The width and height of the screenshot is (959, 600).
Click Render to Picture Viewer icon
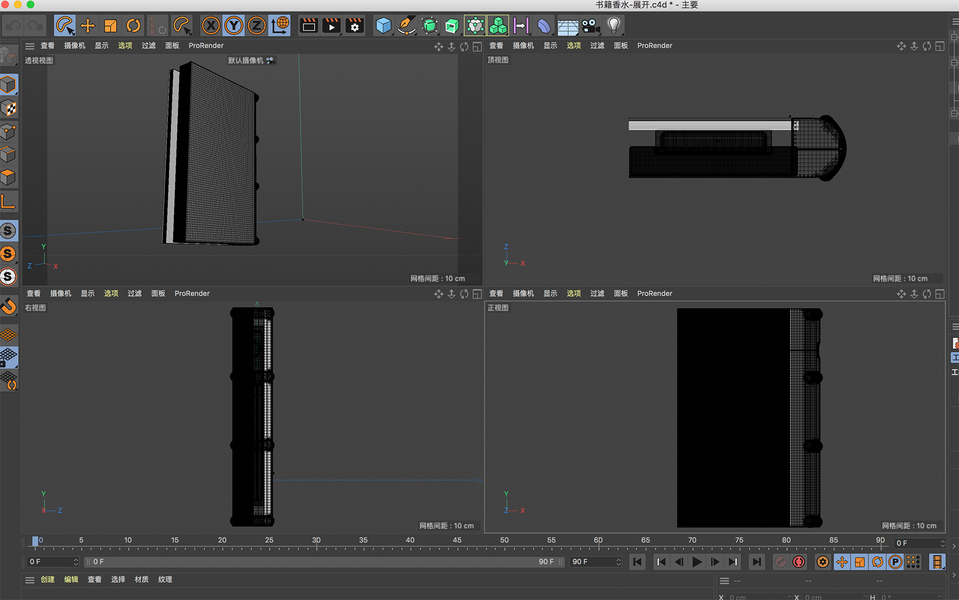[331, 26]
